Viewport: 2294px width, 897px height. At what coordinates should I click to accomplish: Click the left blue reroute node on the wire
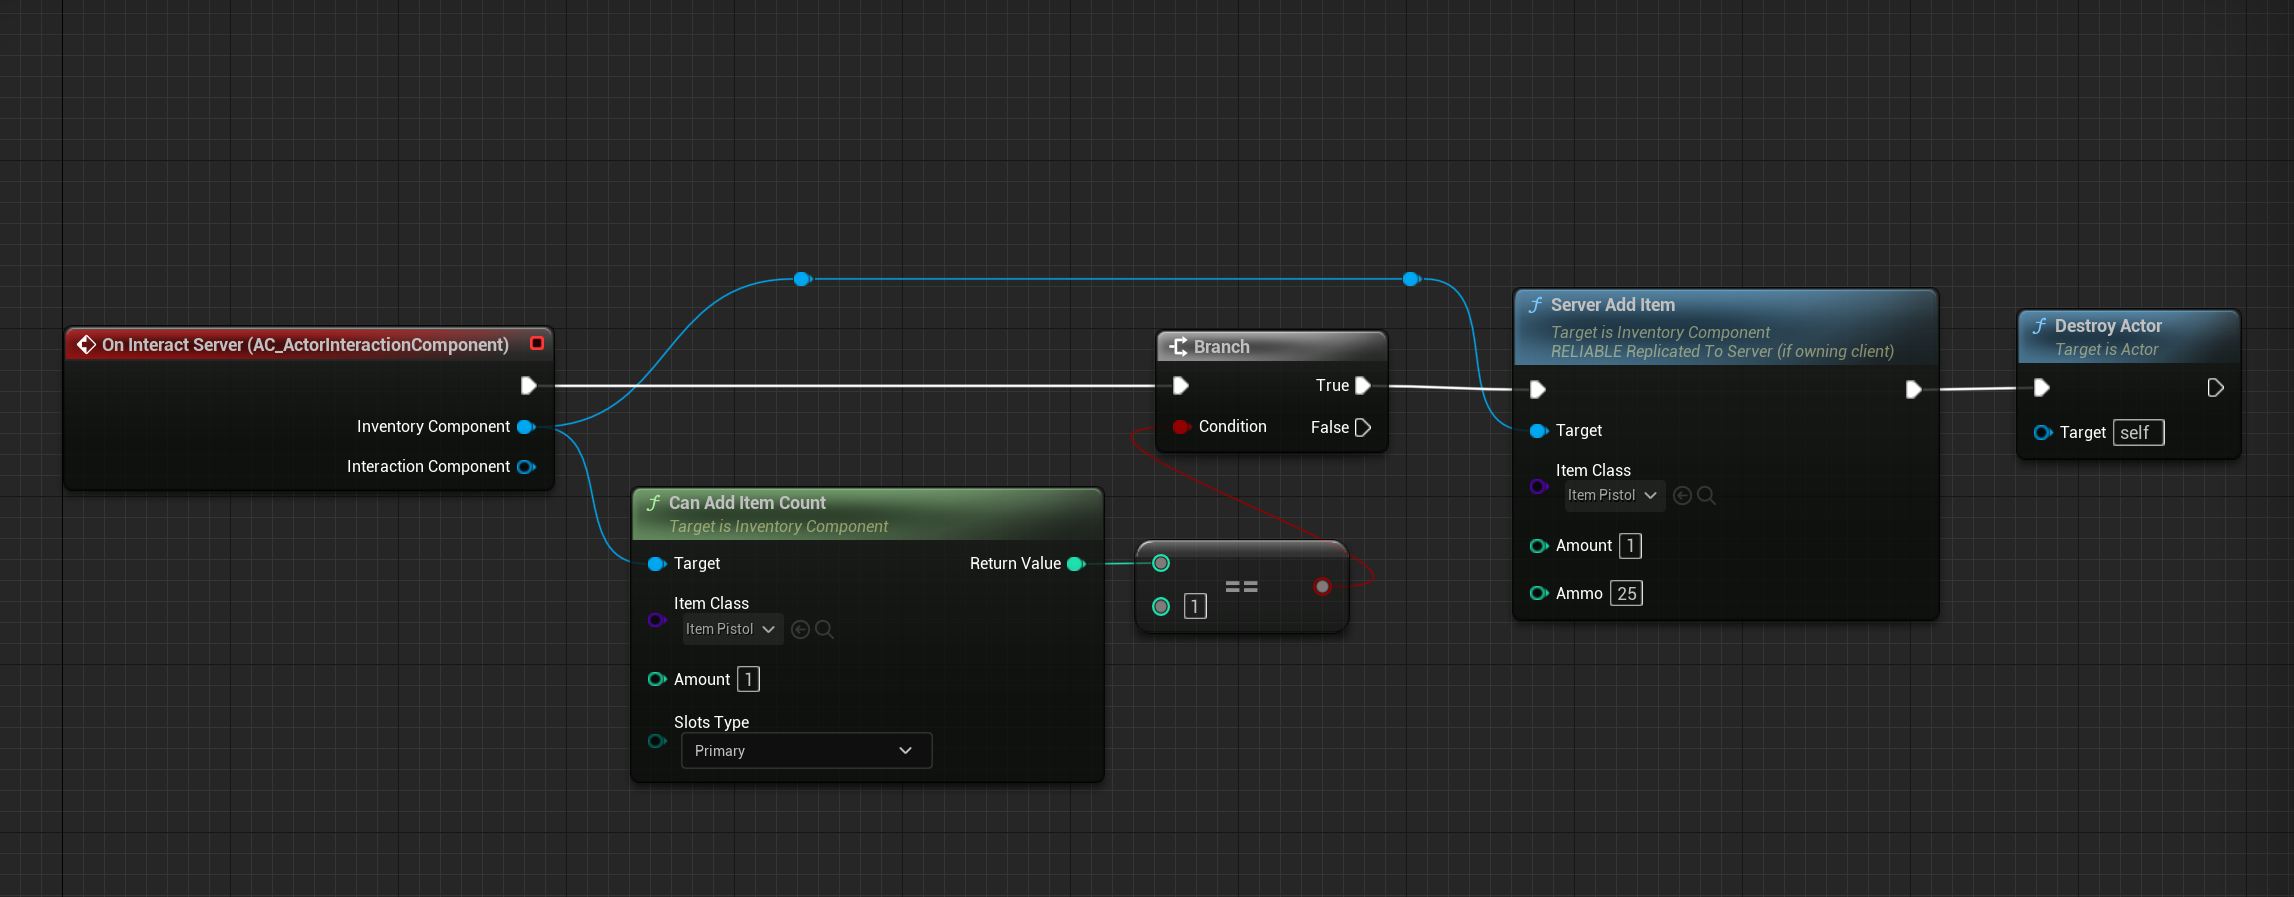802,279
